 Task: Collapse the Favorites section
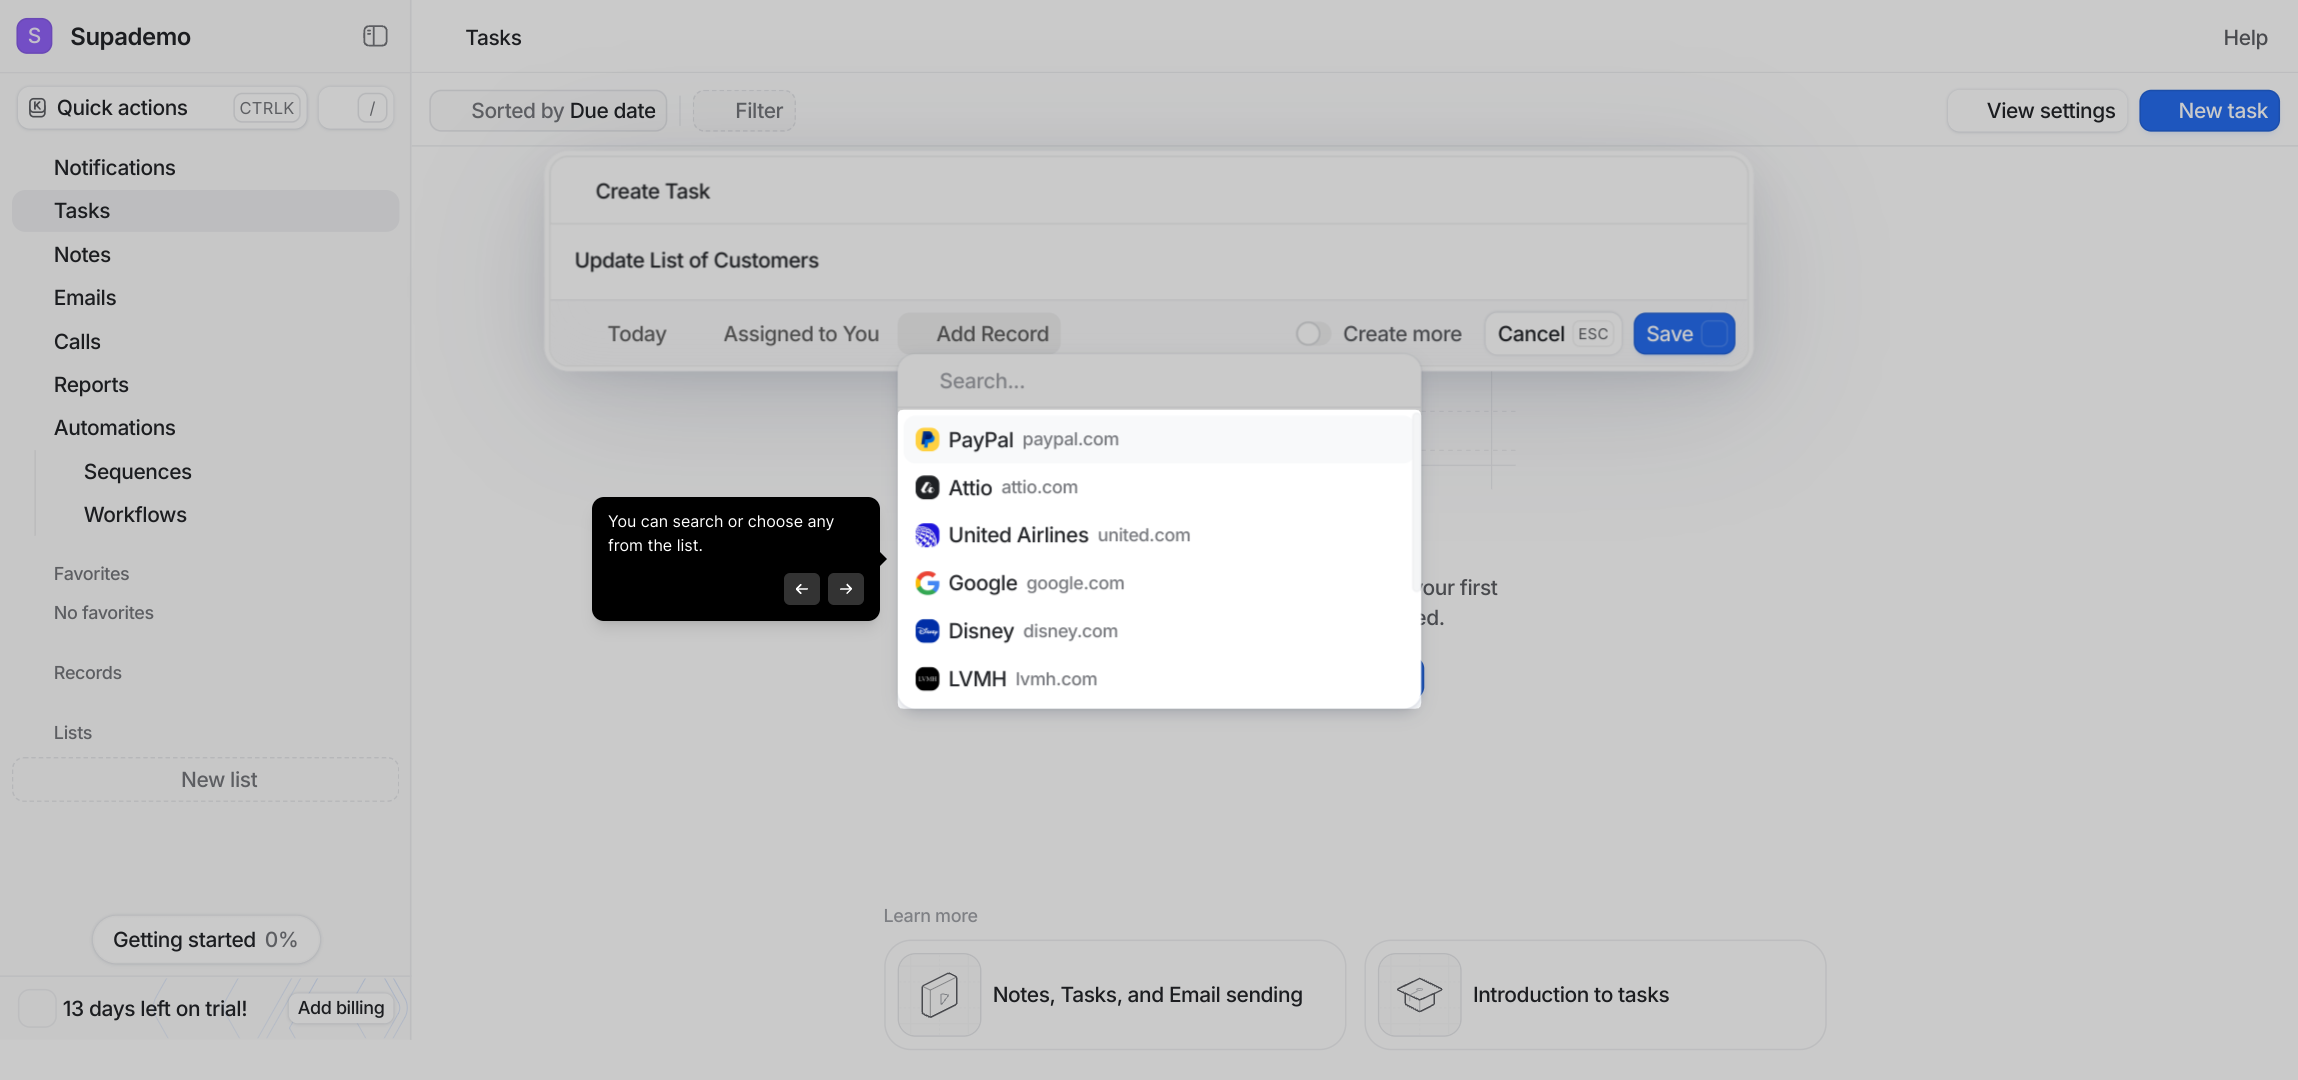[x=91, y=574]
